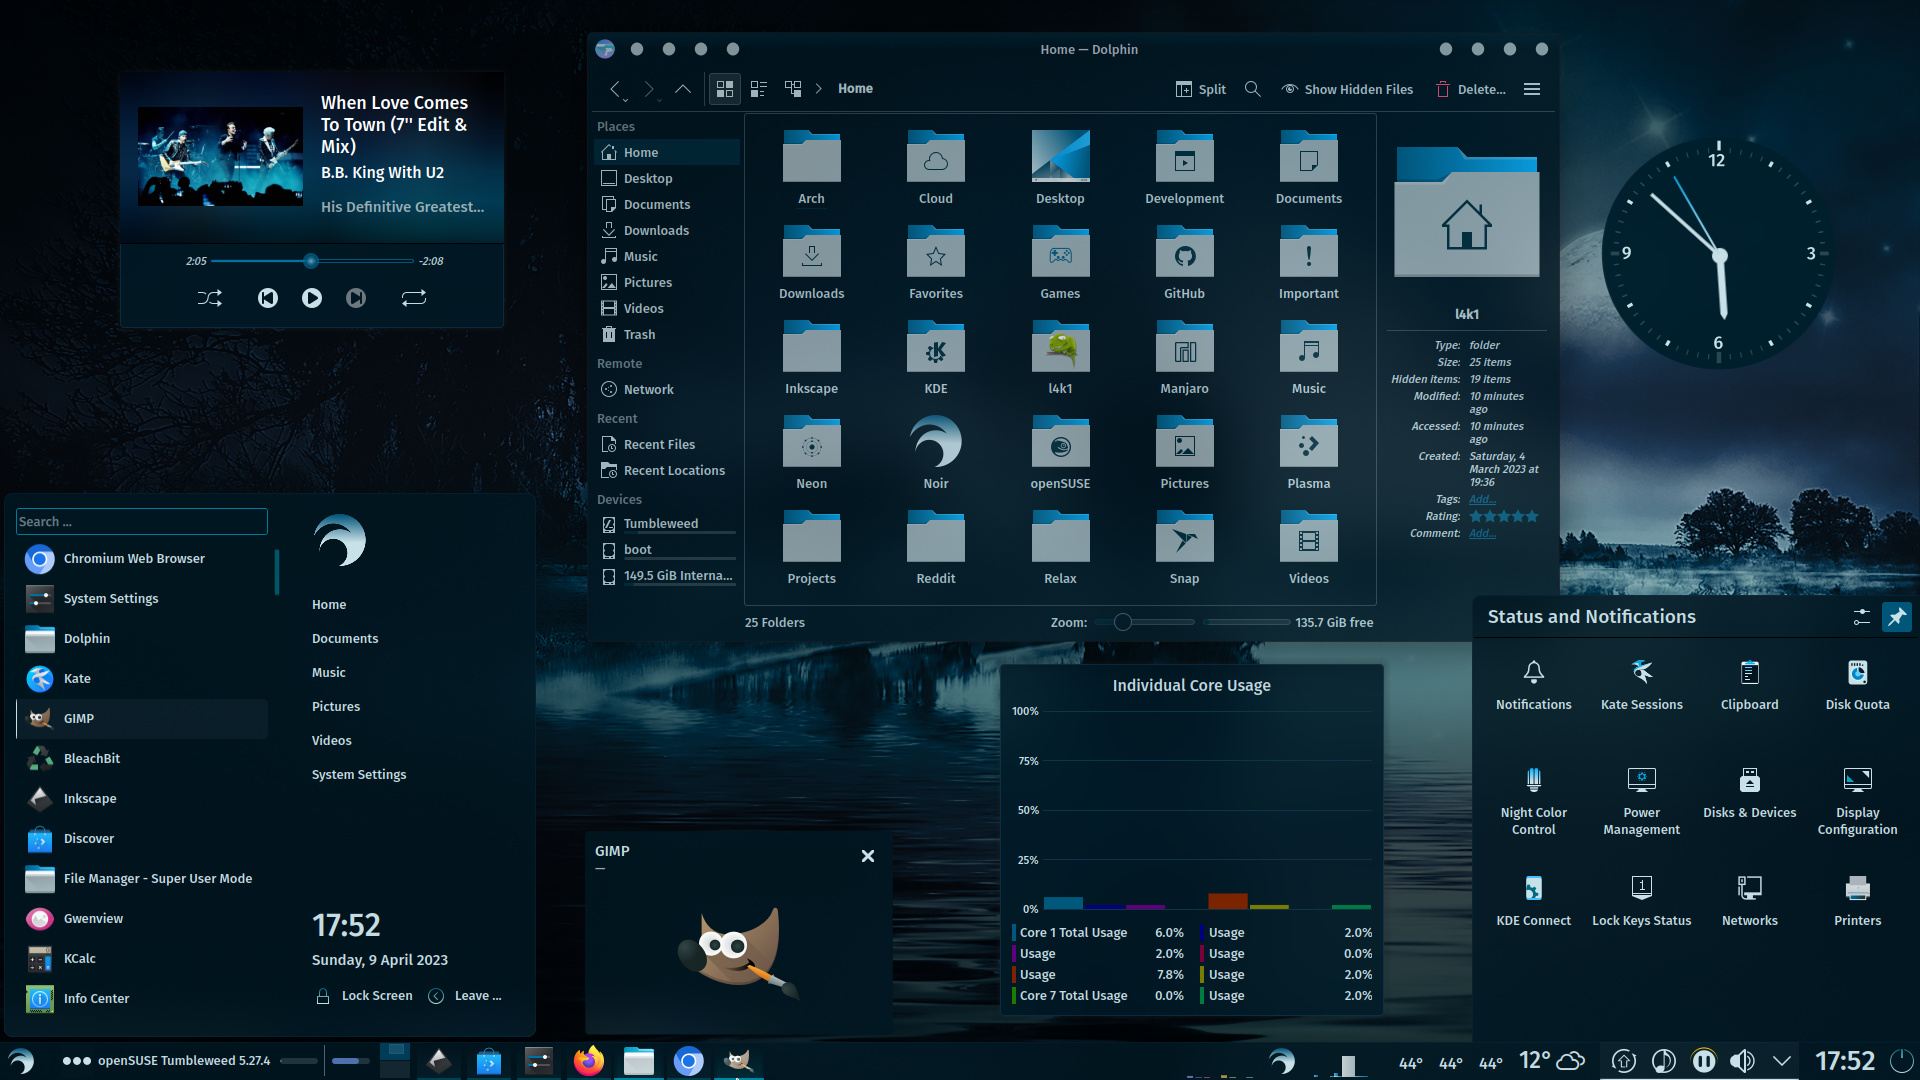Image resolution: width=1920 pixels, height=1080 pixels.
Task: Close the GIMP window preview
Action: coord(868,856)
